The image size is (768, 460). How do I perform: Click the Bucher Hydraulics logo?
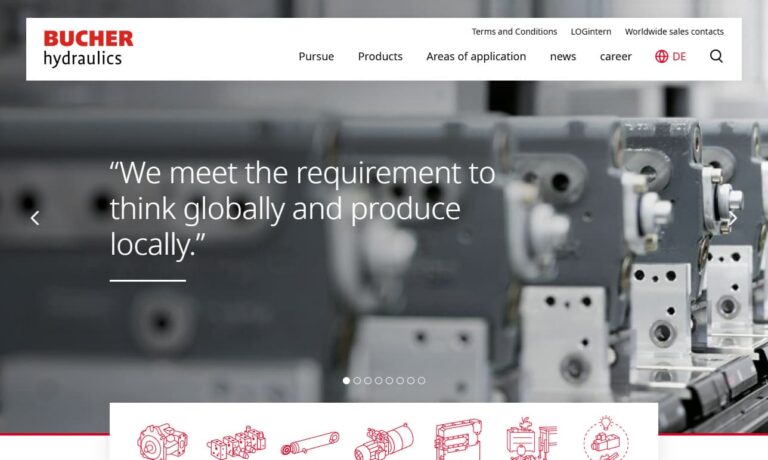coord(88,48)
